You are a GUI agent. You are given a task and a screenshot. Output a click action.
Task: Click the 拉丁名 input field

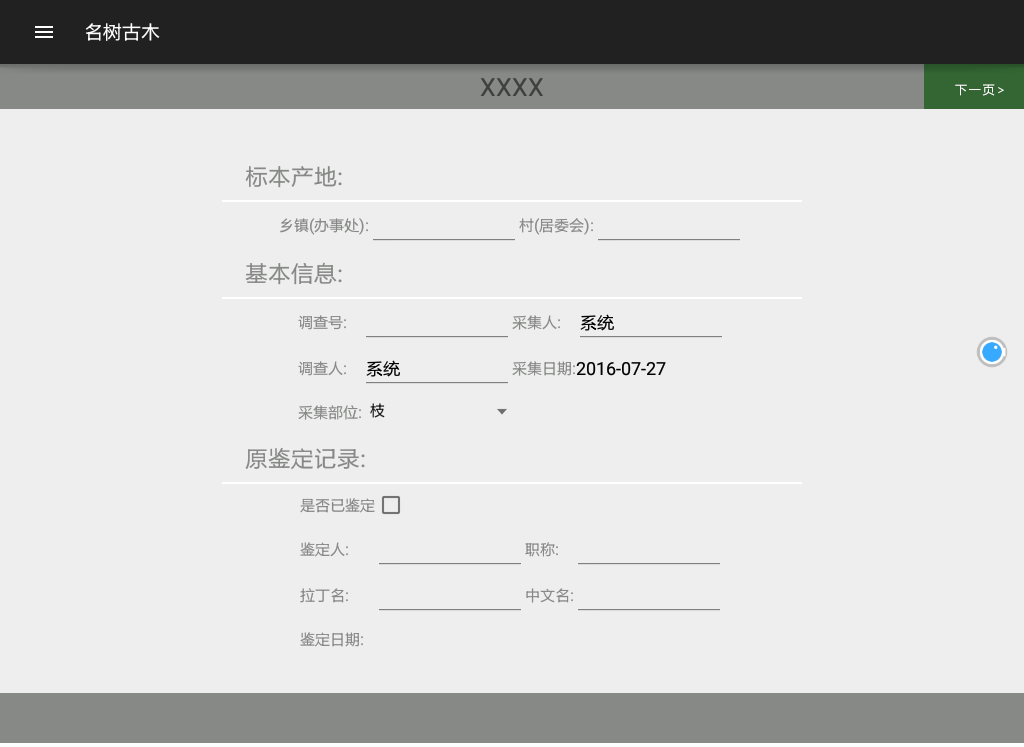(450, 595)
